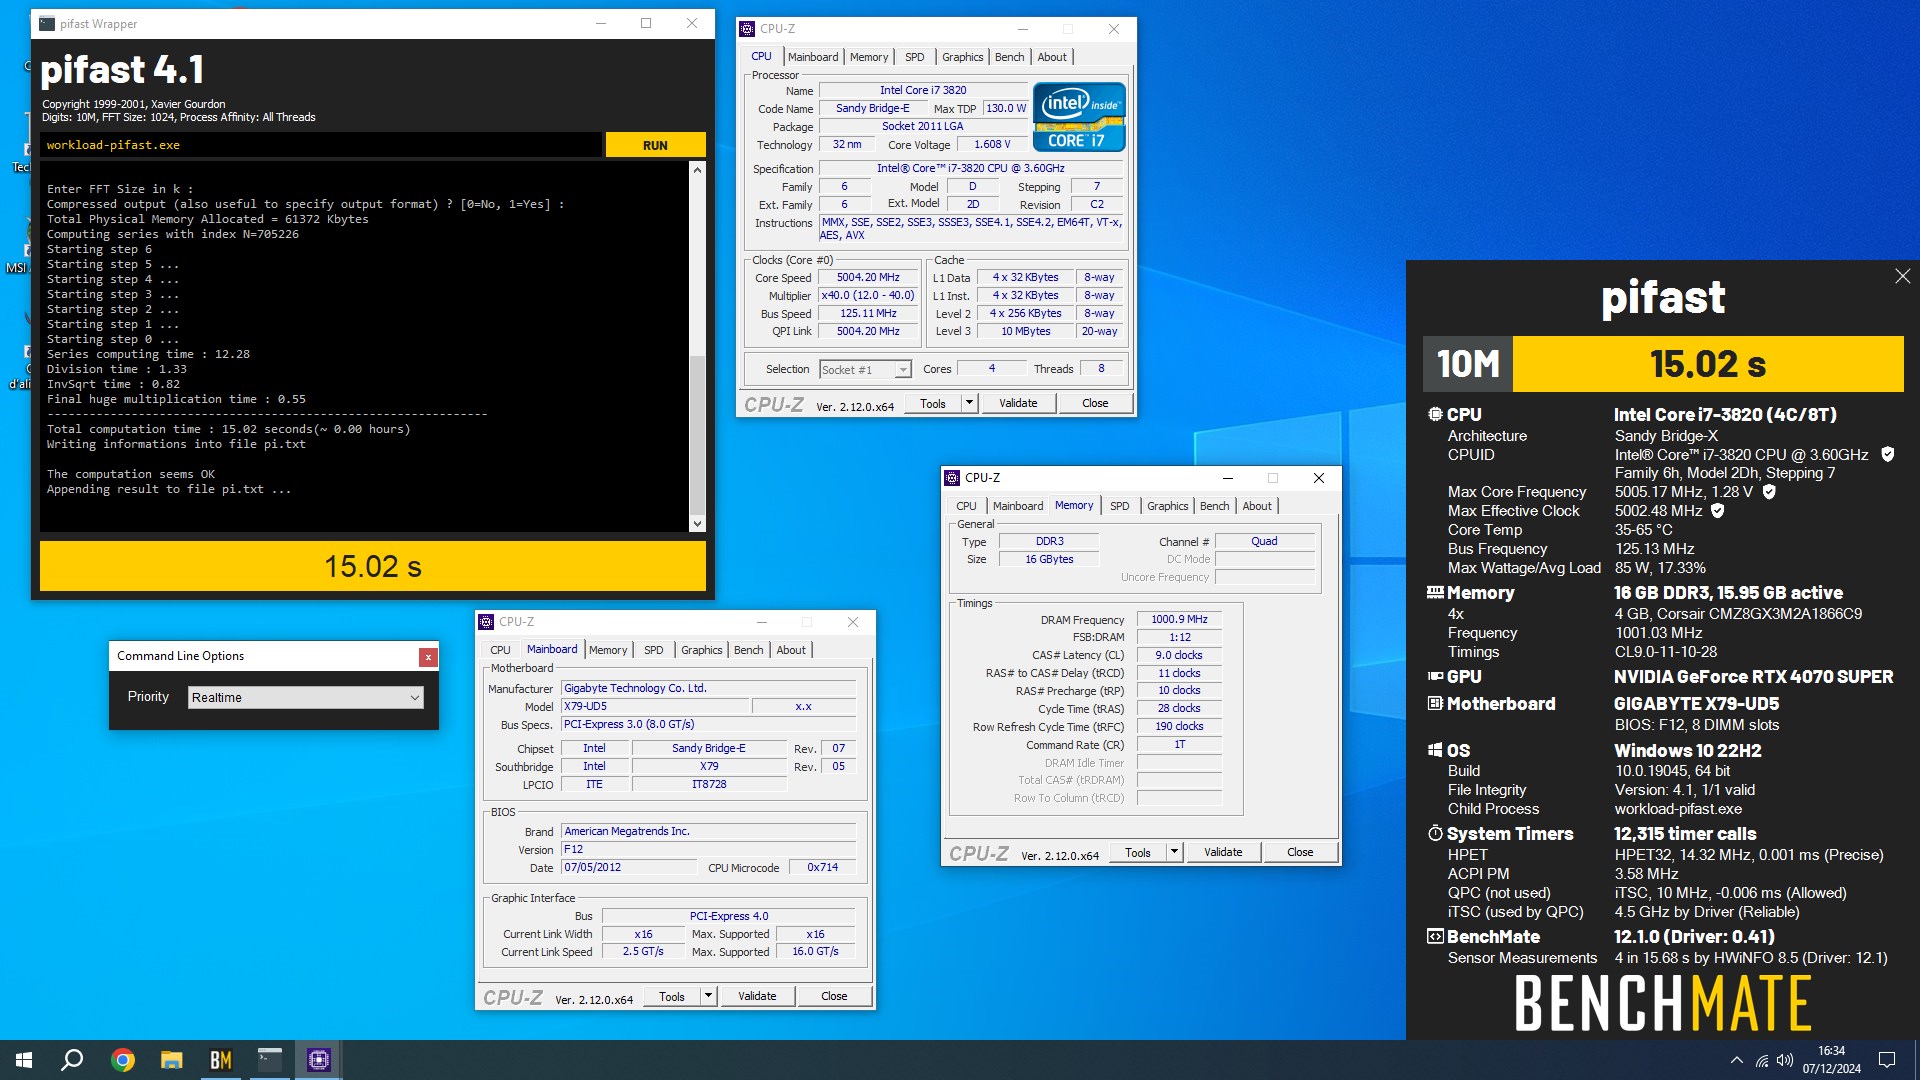Click Validate in CPU-Z Memory window
This screenshot has height=1080, width=1920.
[x=1223, y=852]
